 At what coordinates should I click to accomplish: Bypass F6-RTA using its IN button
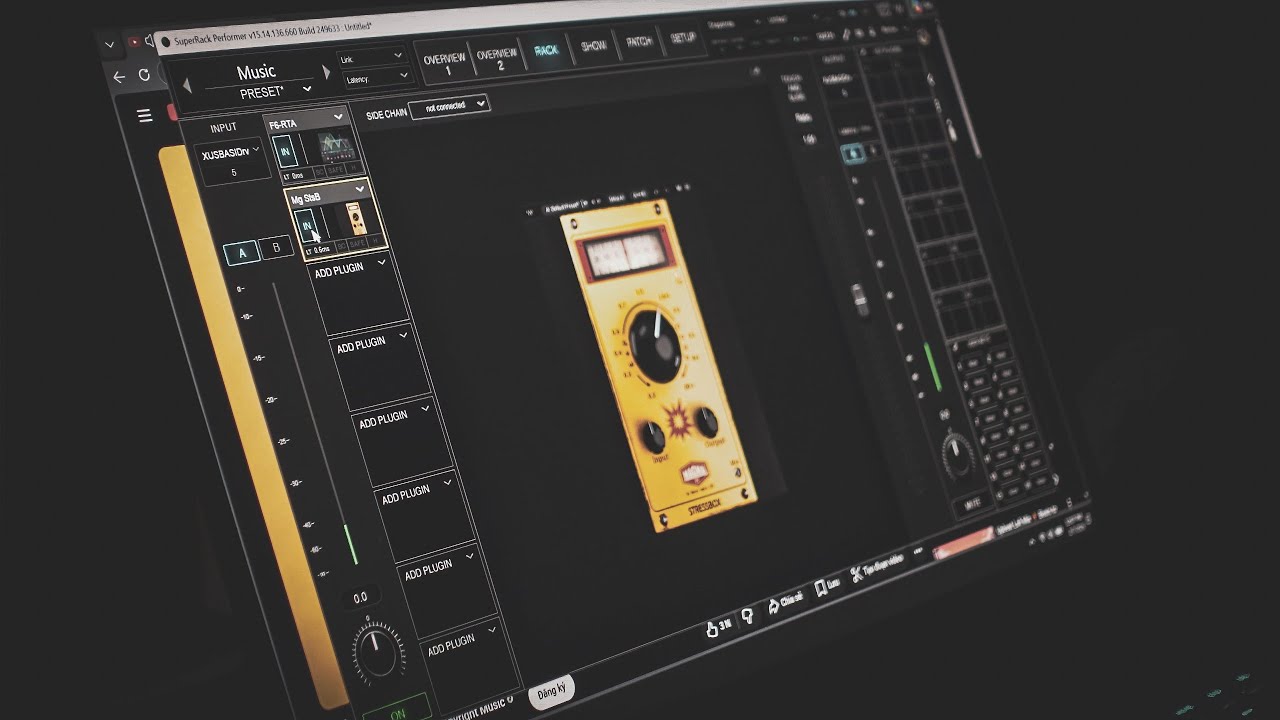click(x=285, y=152)
